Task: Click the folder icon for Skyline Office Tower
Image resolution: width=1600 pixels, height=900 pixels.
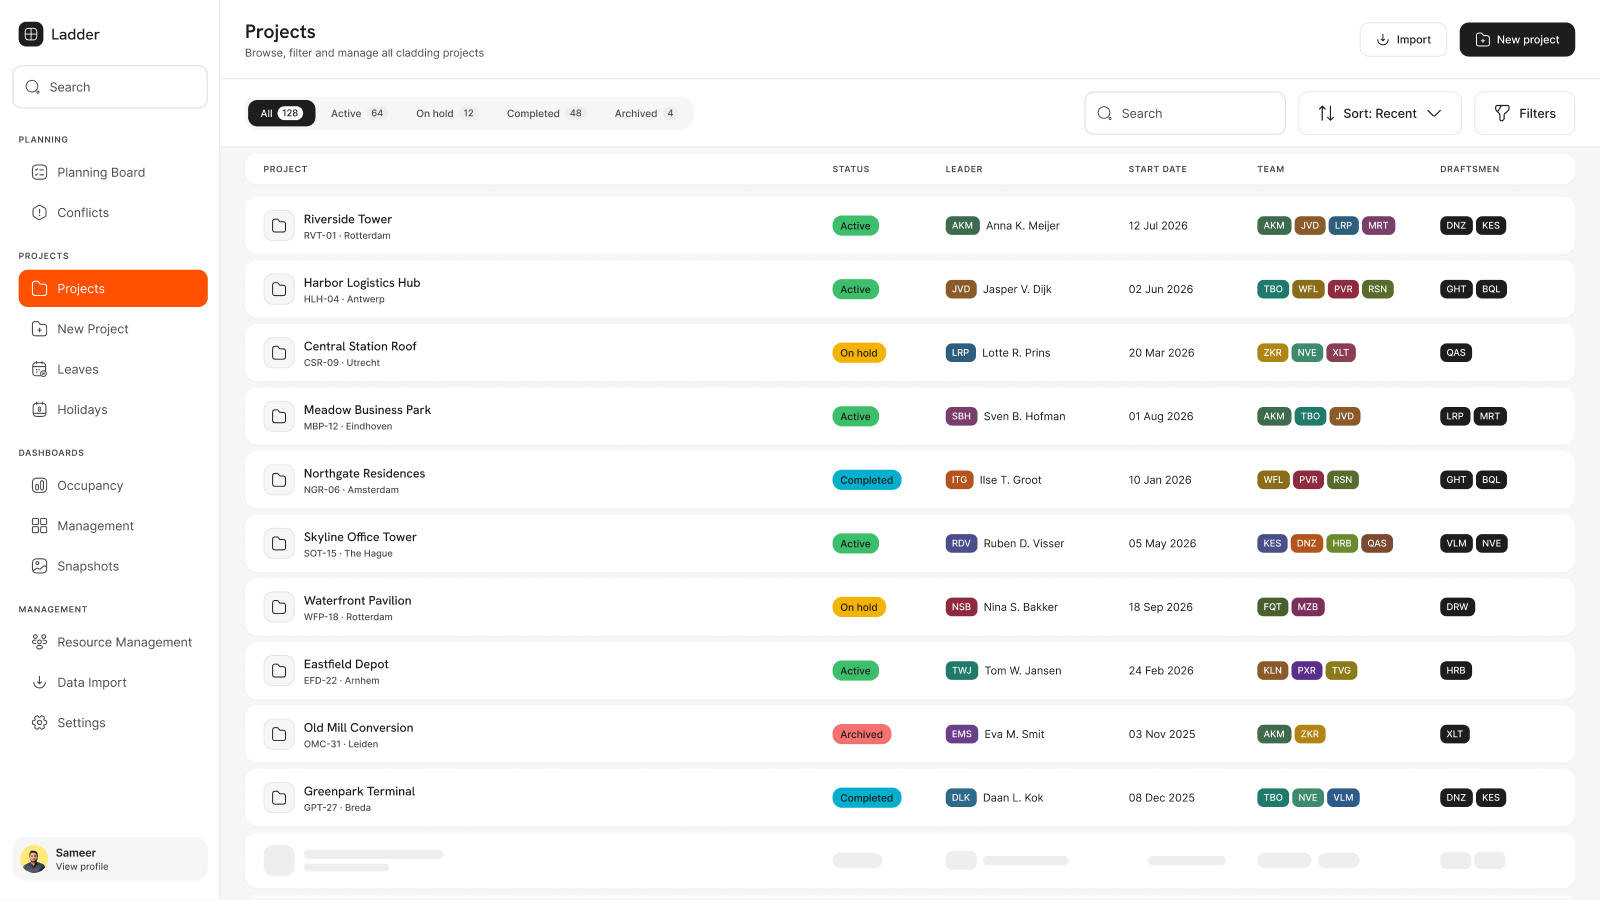Action: (x=279, y=543)
